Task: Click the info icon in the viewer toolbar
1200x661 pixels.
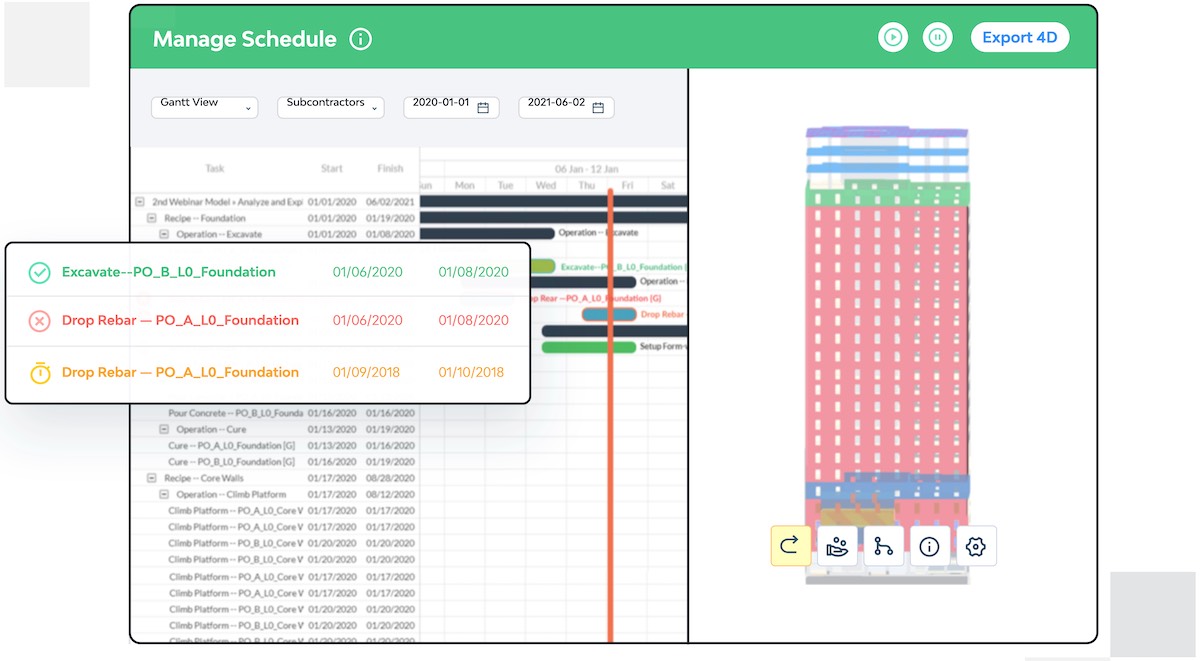Action: (929, 546)
